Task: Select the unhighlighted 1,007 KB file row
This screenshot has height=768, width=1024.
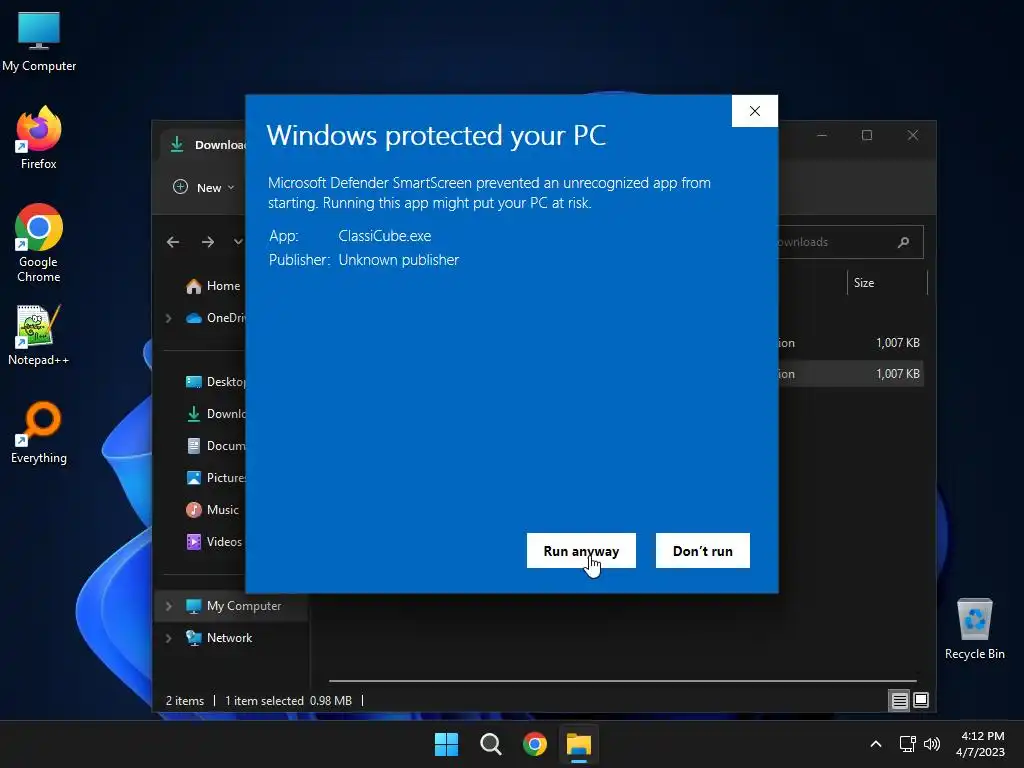Action: coord(850,343)
